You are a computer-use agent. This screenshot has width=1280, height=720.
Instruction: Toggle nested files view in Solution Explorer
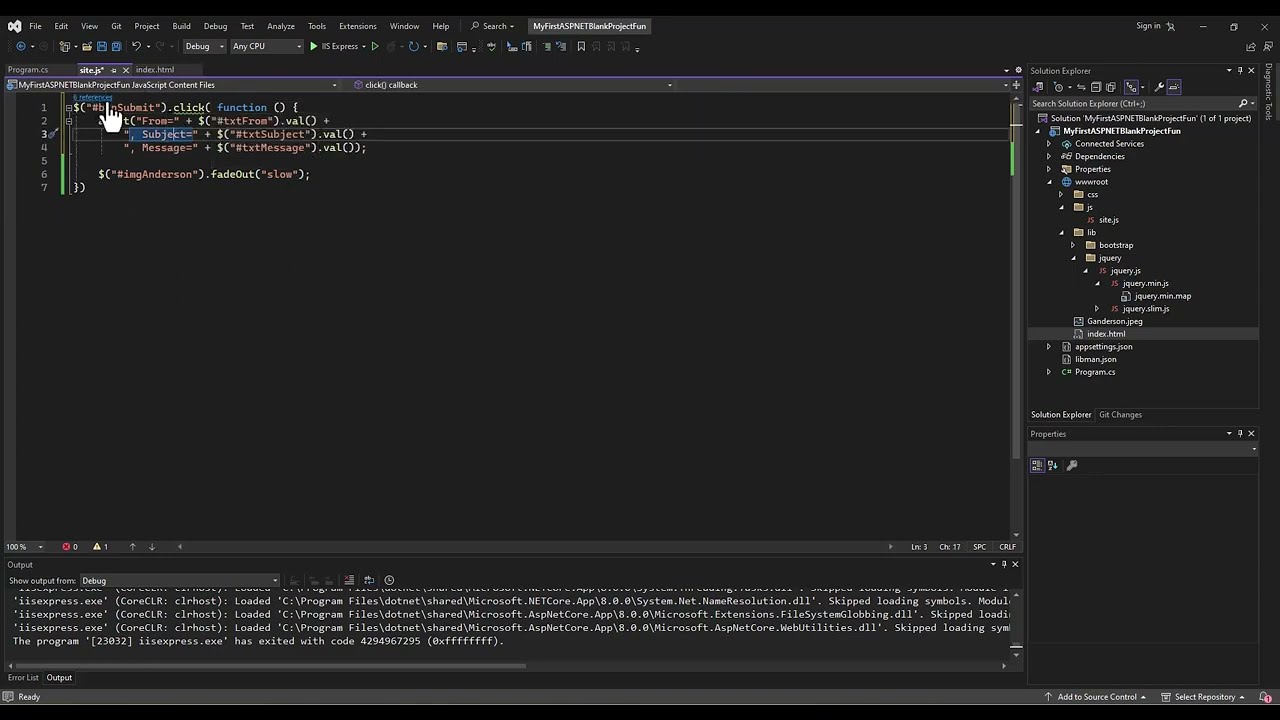pos(1131,87)
